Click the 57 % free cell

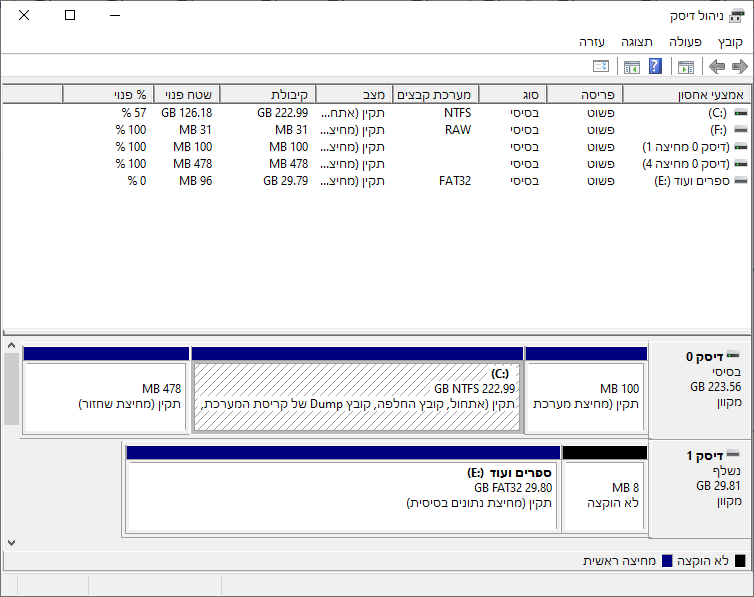134,112
